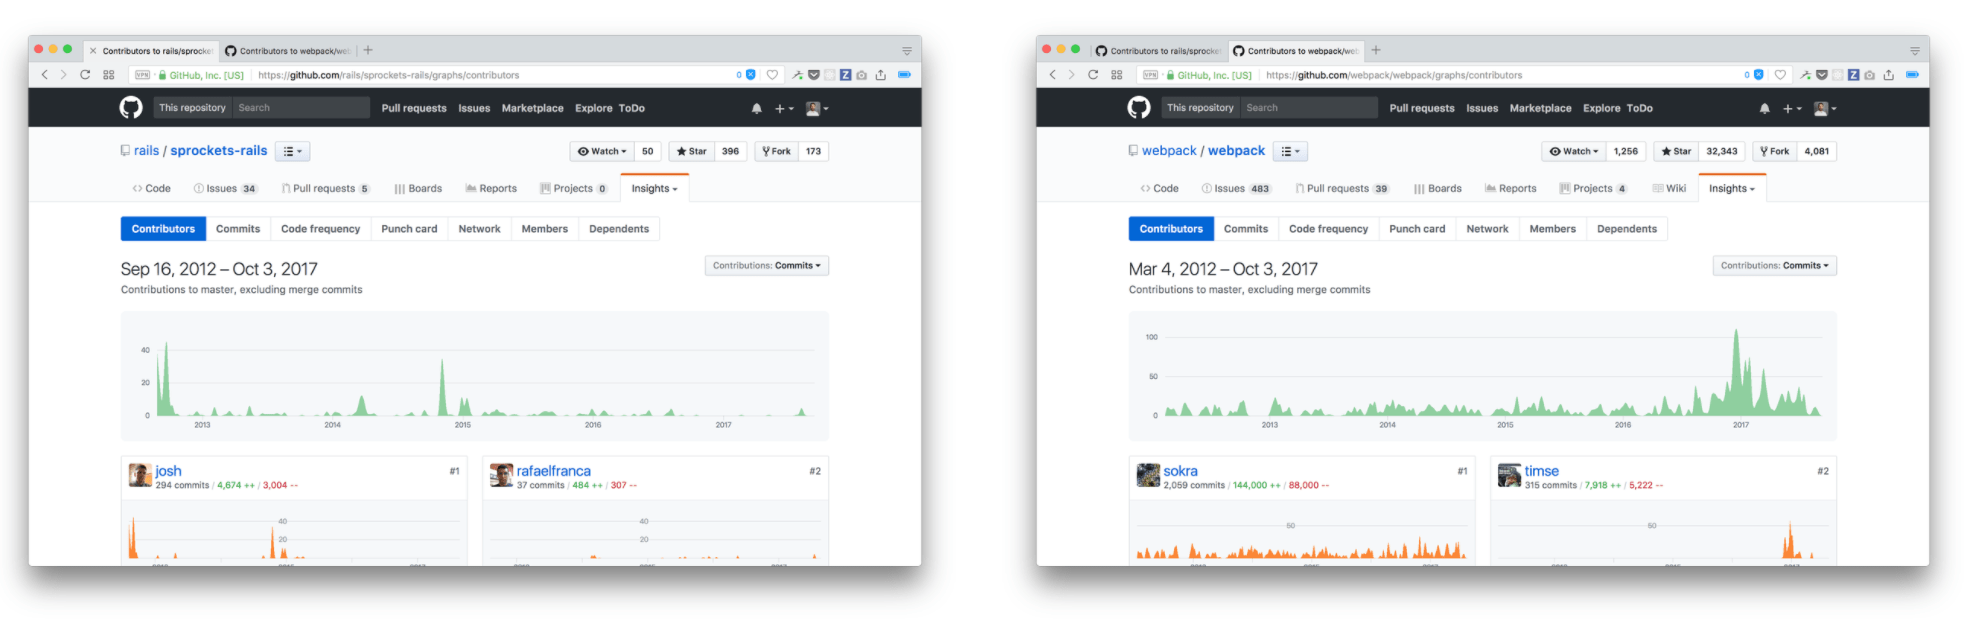Open notifications bell in sprockets-rails window
The image size is (1966, 636).
click(x=757, y=108)
